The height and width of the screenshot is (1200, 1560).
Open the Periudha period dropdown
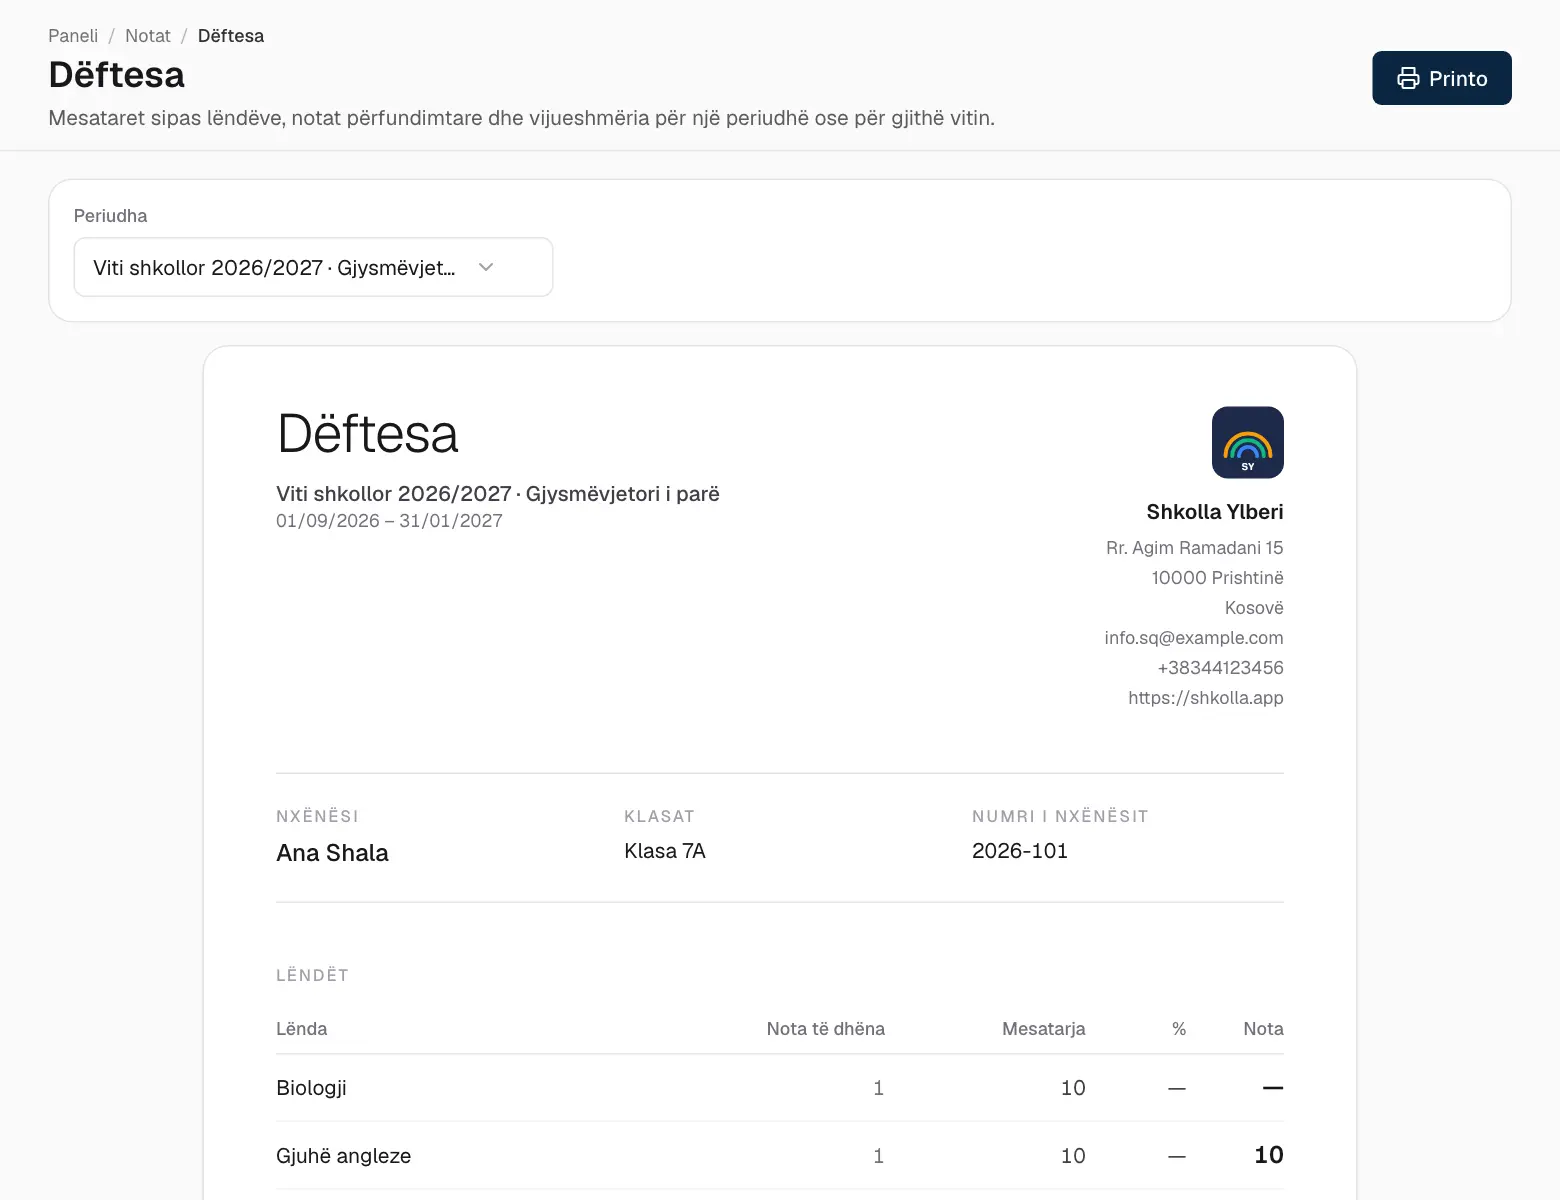pos(313,267)
